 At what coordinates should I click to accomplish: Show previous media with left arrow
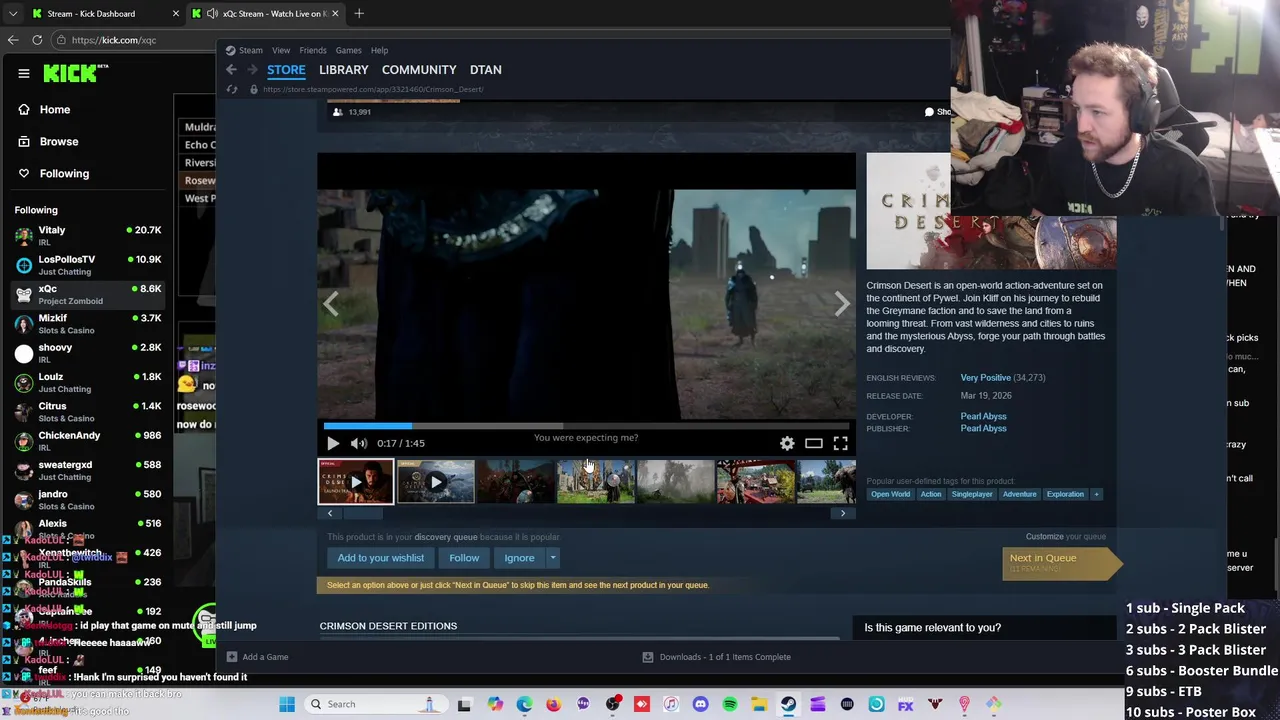[x=331, y=304]
